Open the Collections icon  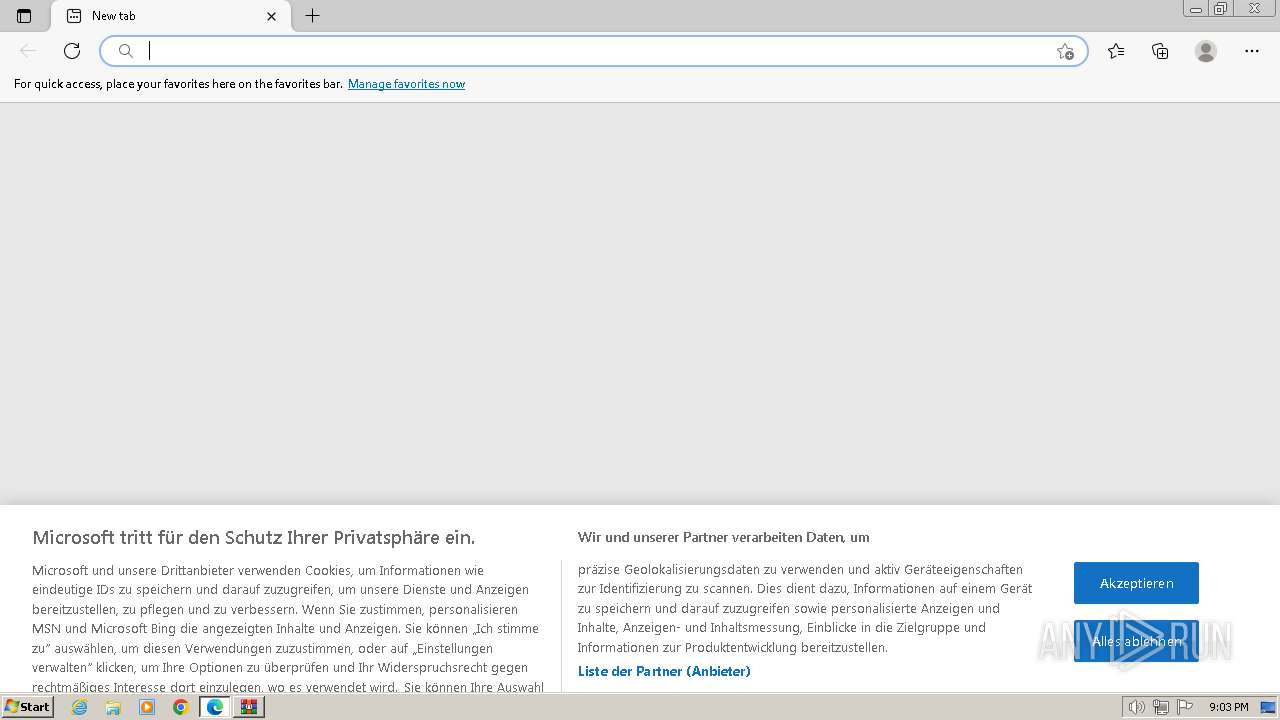[1160, 51]
